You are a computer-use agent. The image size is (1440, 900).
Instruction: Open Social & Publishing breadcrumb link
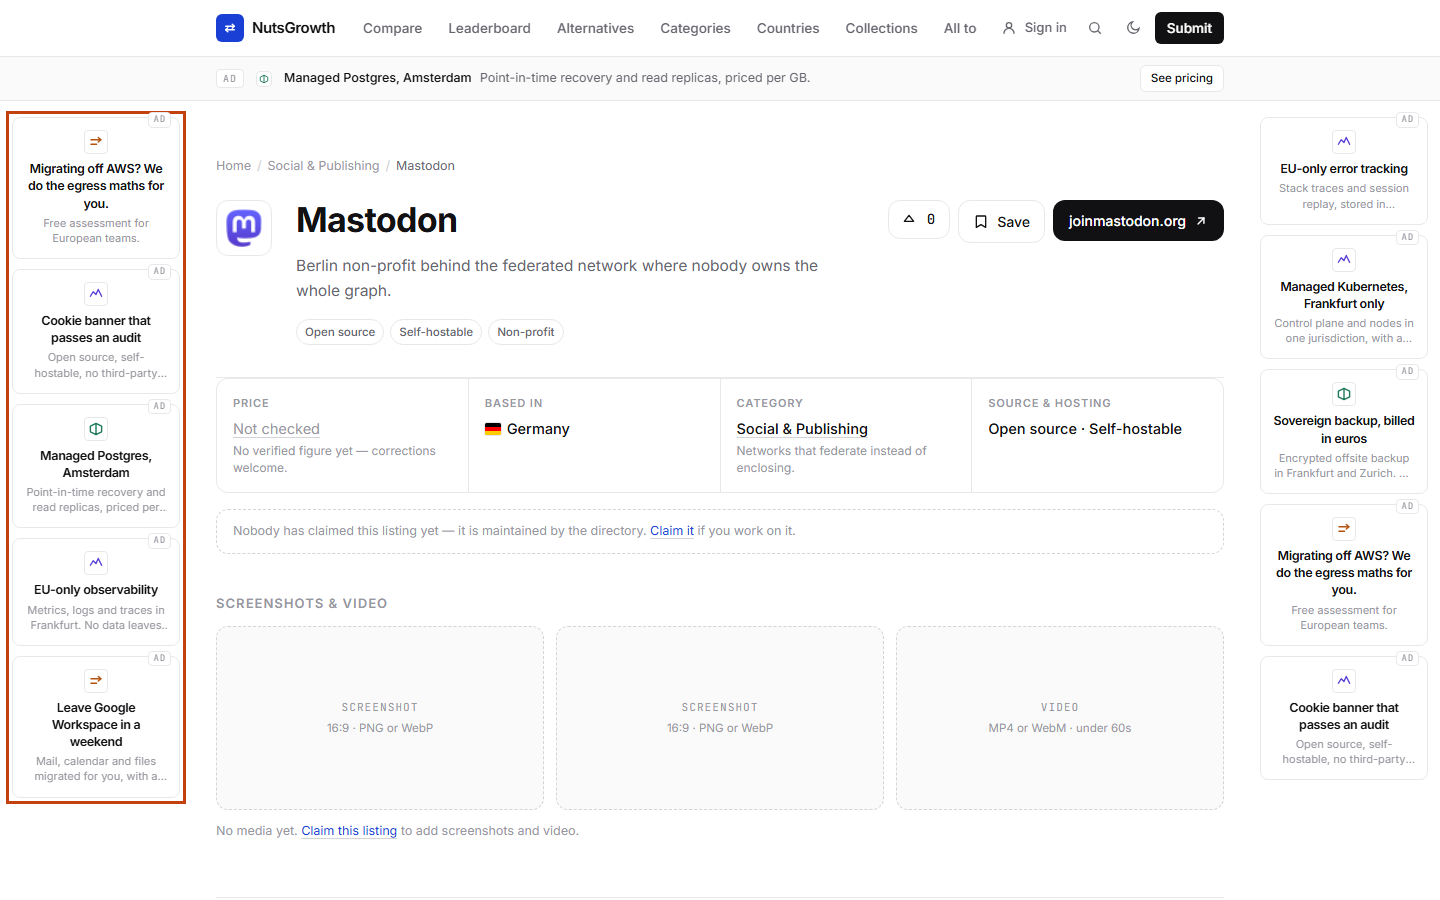[x=323, y=166]
